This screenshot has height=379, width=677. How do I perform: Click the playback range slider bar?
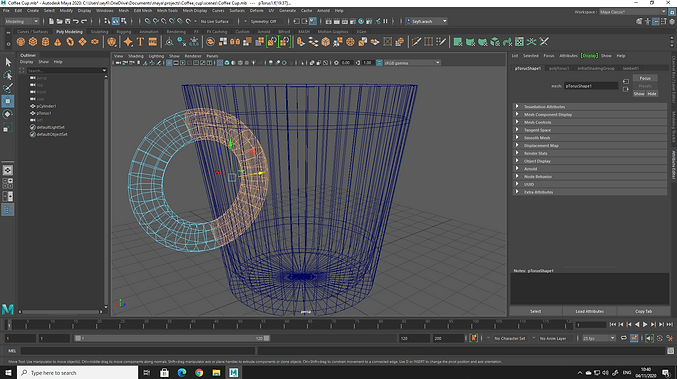(172, 338)
